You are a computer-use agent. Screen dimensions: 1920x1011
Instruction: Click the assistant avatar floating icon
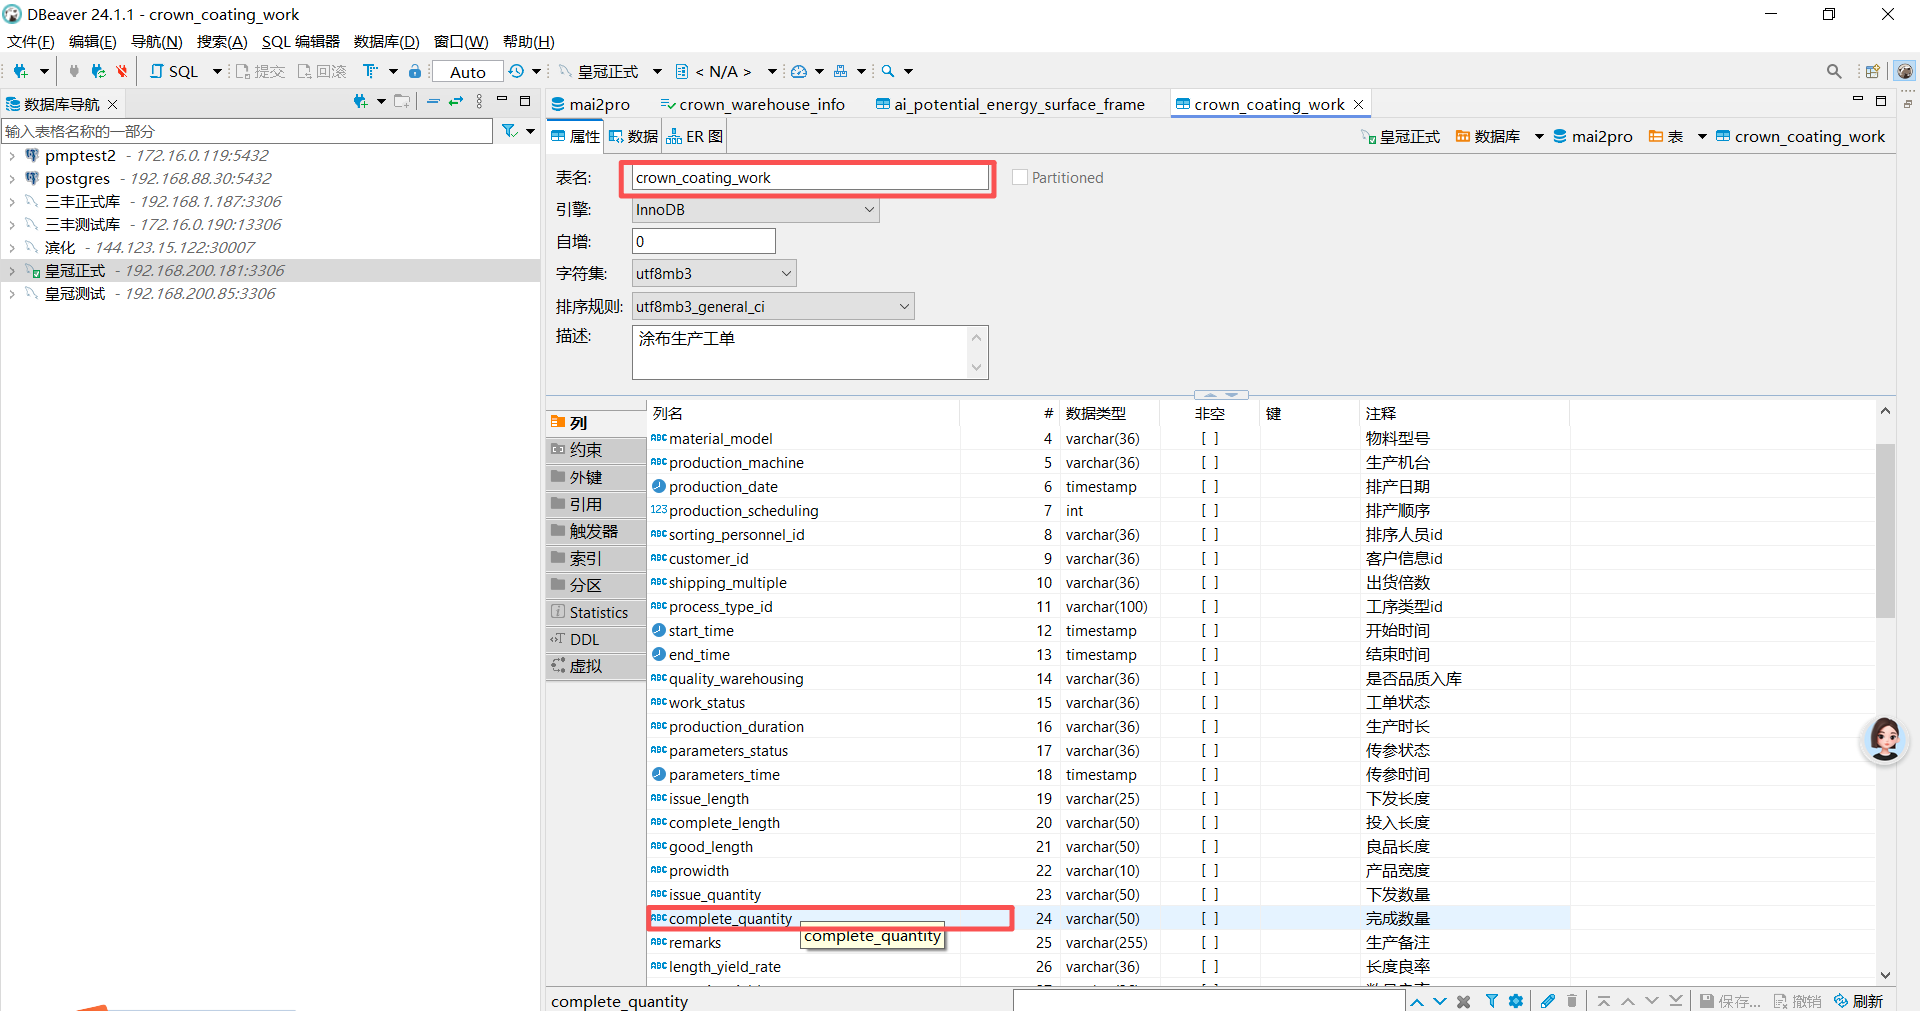pyautogui.click(x=1885, y=740)
